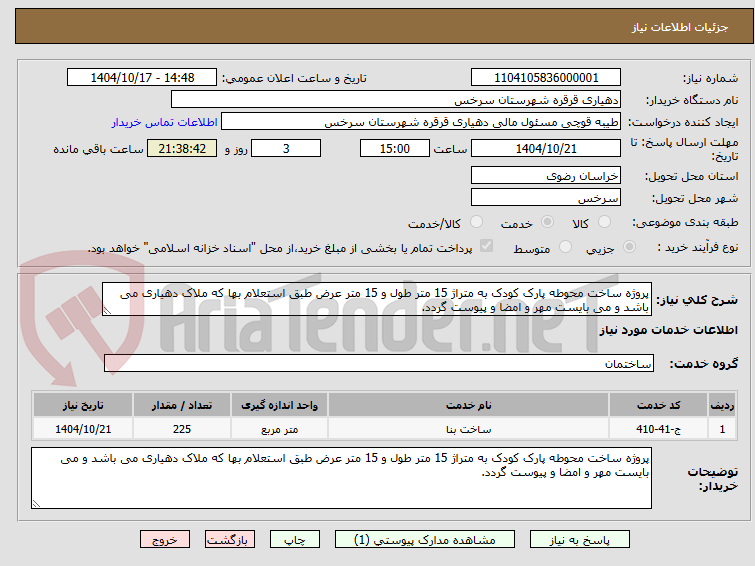Click the remaining days field showing 3

click(x=286, y=148)
